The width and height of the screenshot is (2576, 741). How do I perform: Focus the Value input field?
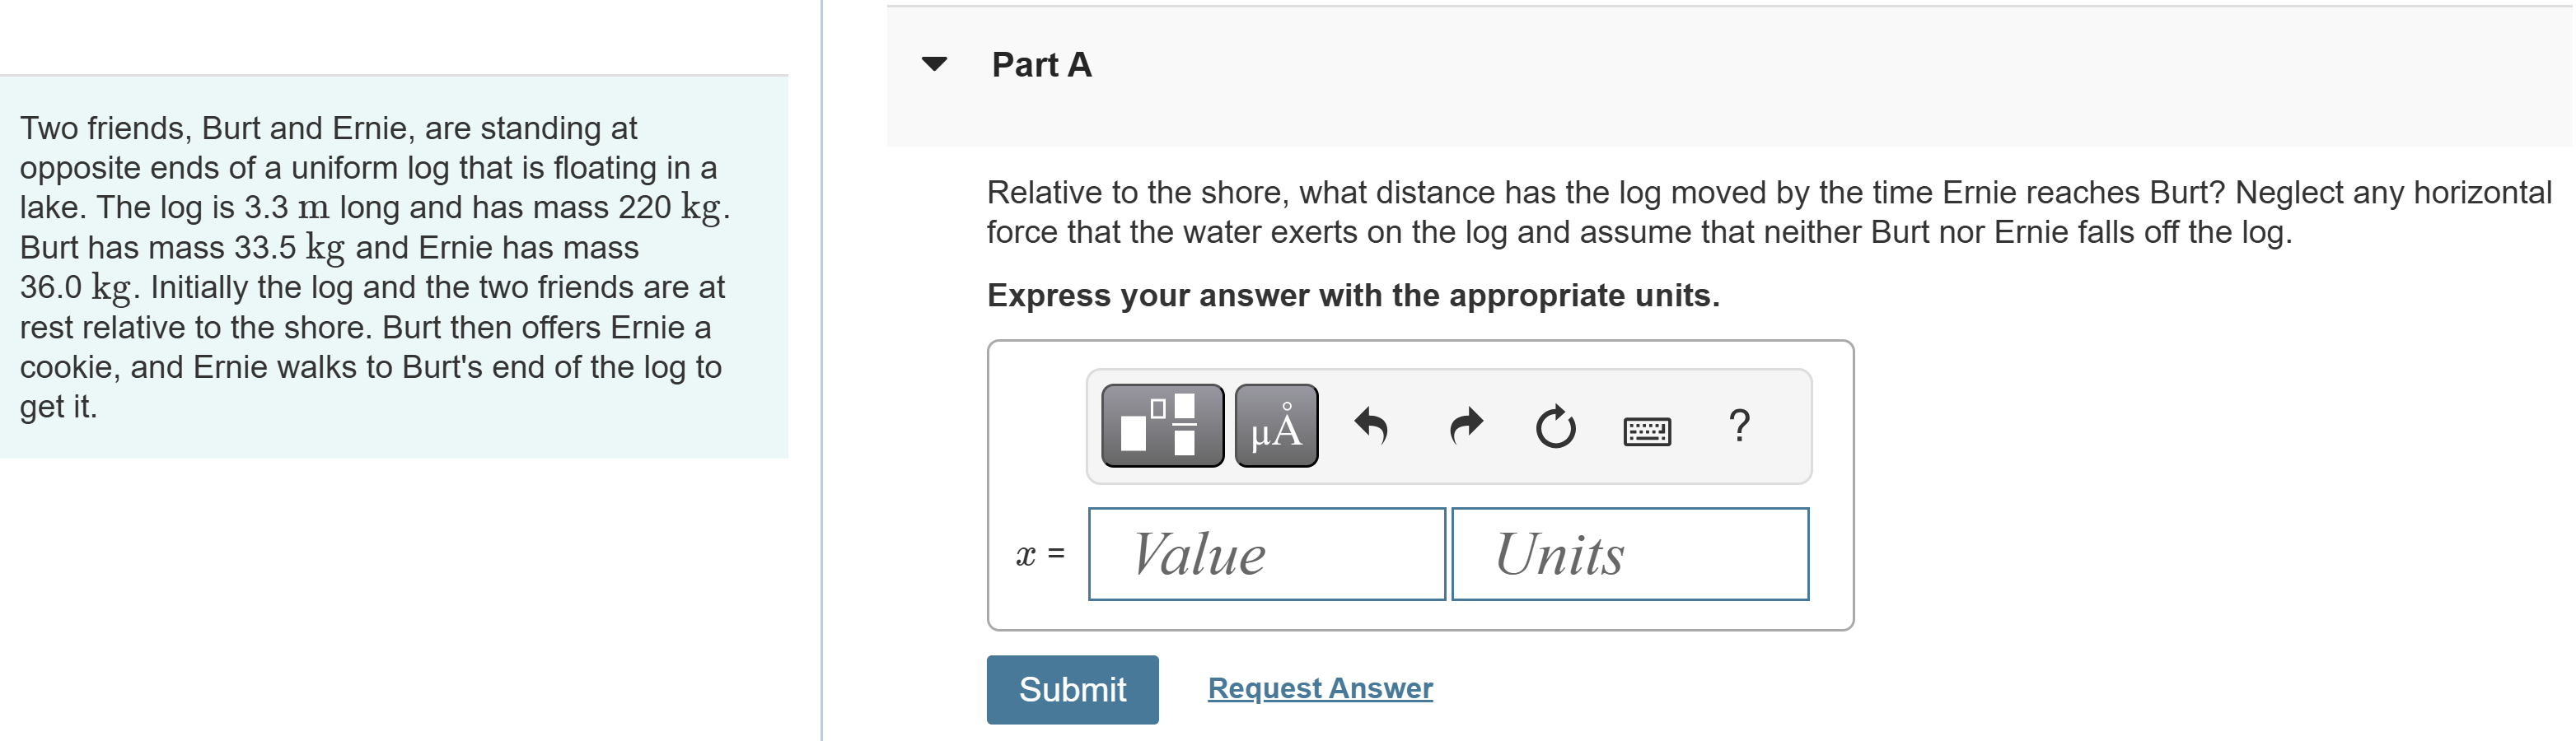point(1266,554)
